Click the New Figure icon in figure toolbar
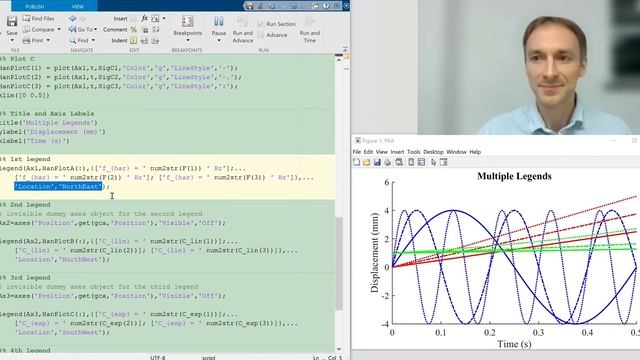640x360 pixels. coord(357,162)
